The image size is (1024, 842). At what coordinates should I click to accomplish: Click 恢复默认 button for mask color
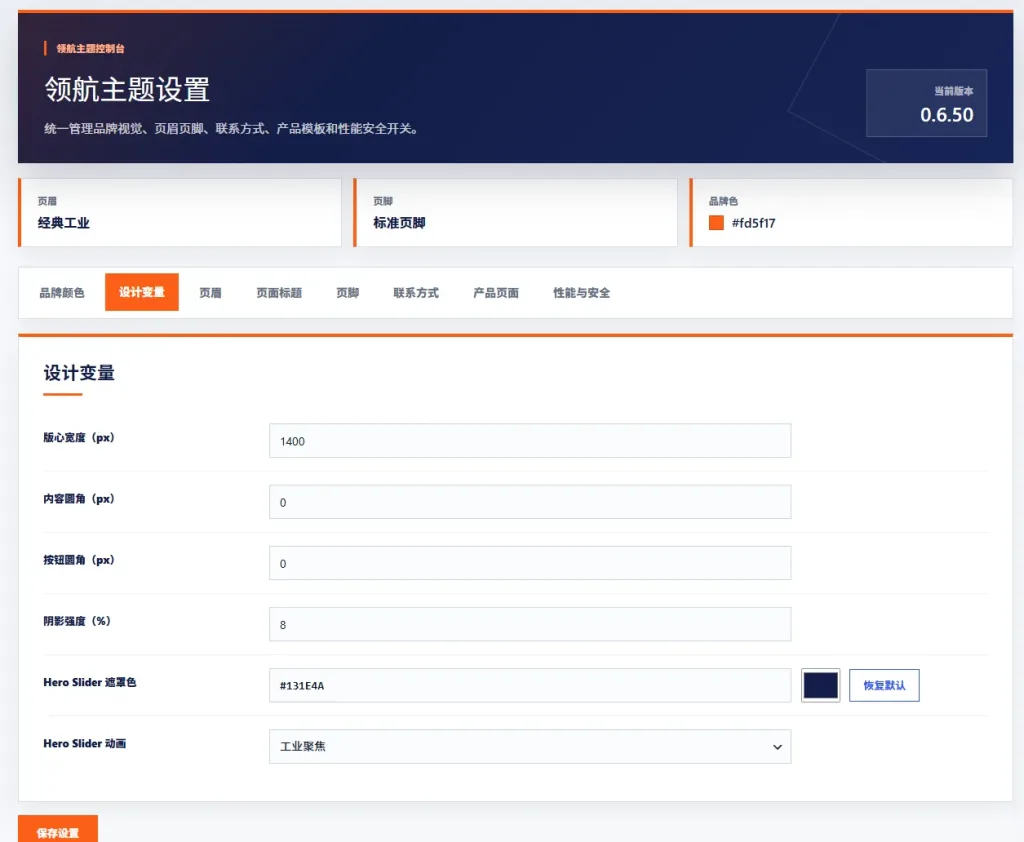[884, 685]
